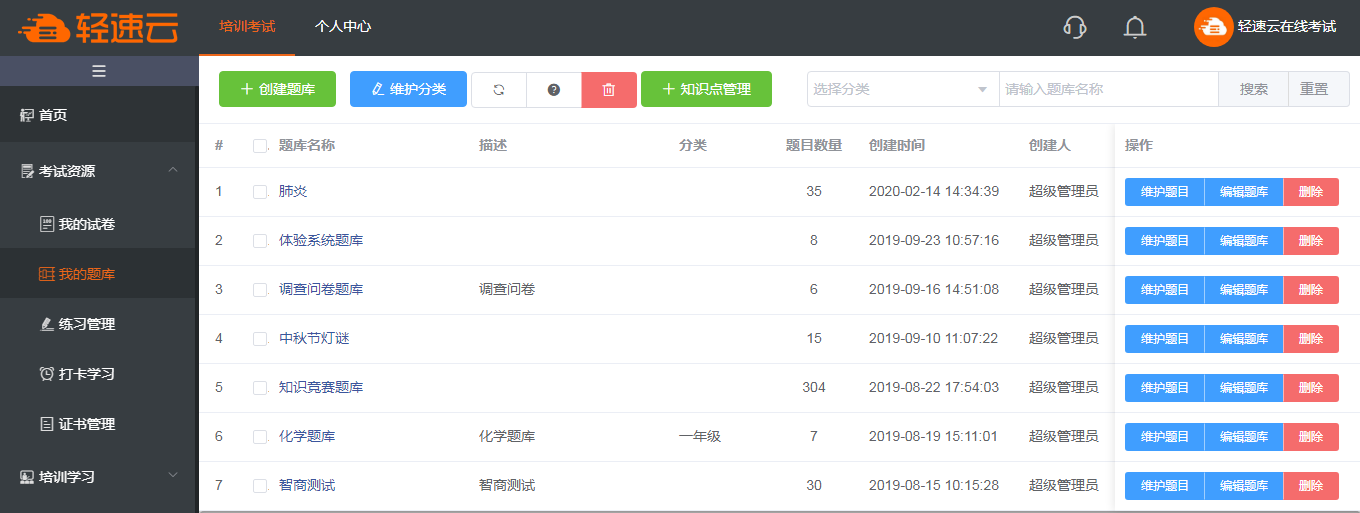
Task: Open the 智商测试 name link
Action: [307, 486]
